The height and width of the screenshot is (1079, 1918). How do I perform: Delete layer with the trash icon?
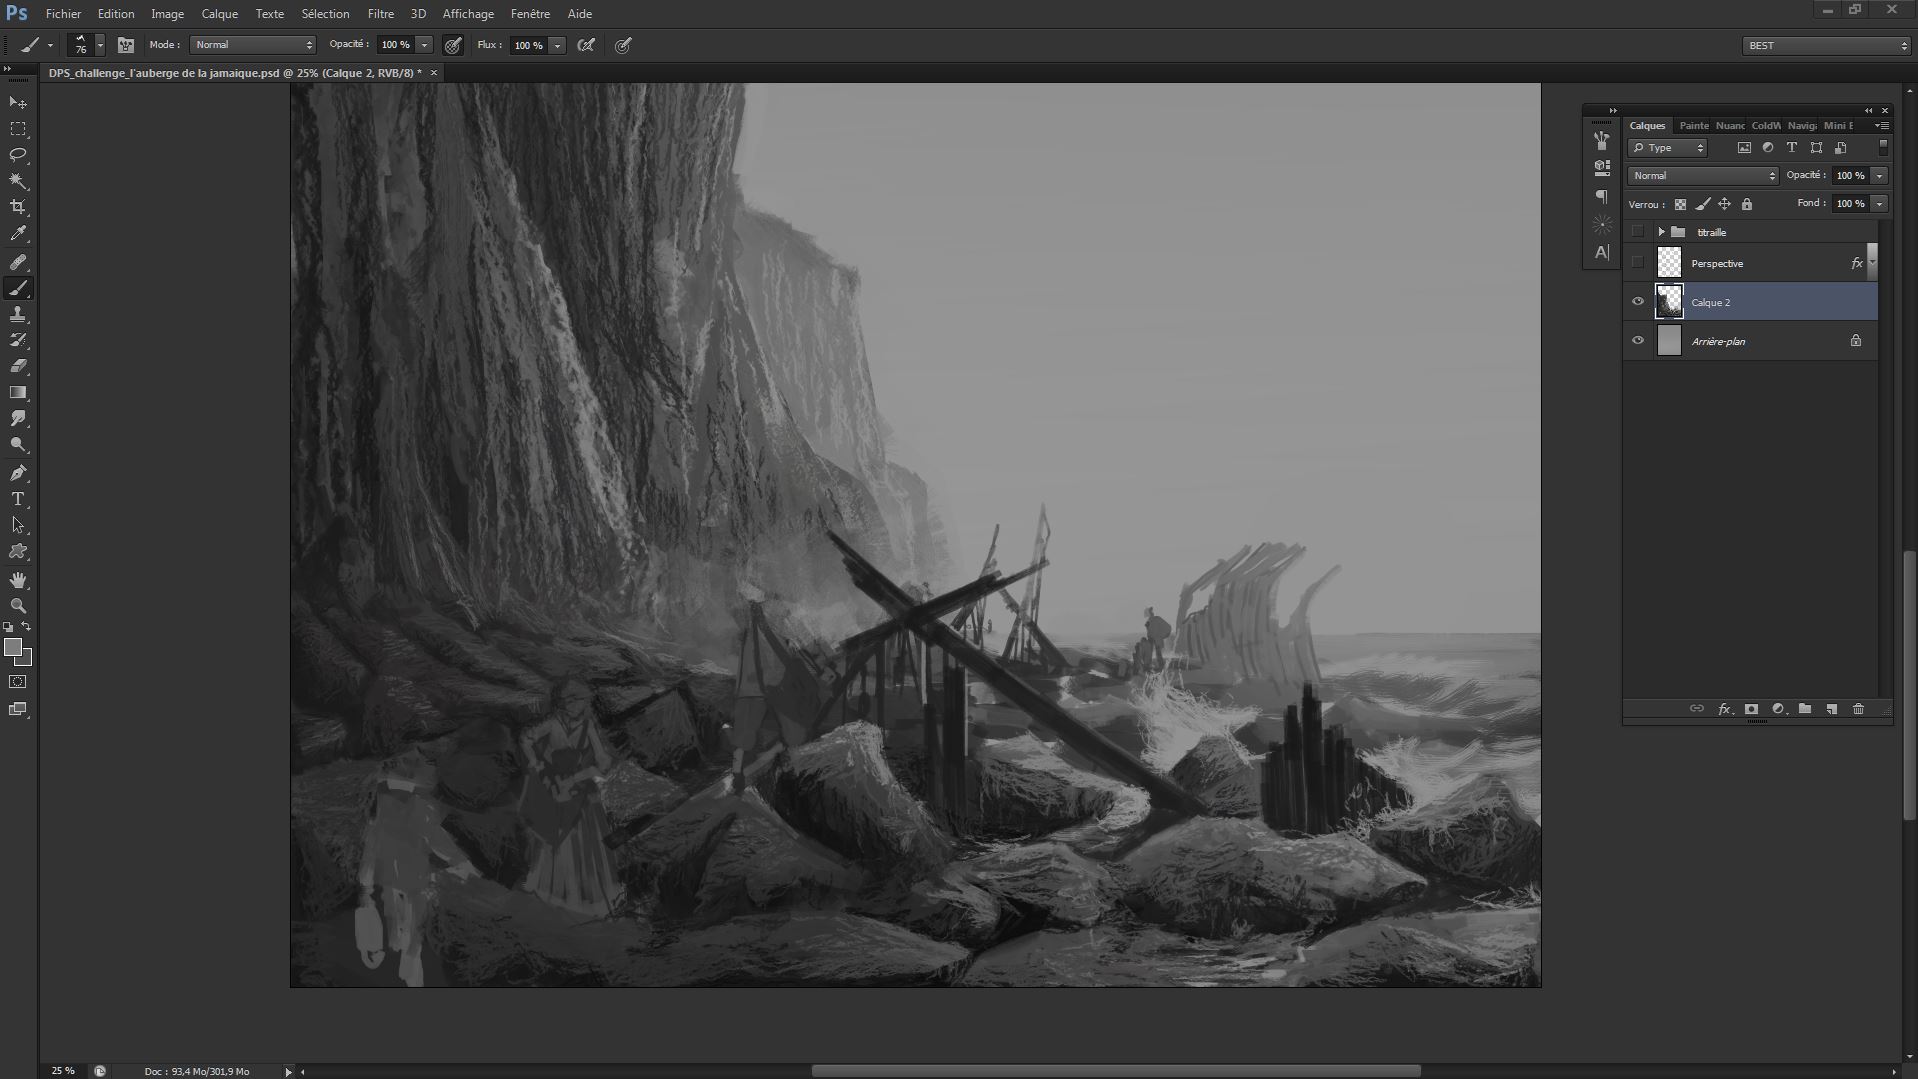(1858, 709)
